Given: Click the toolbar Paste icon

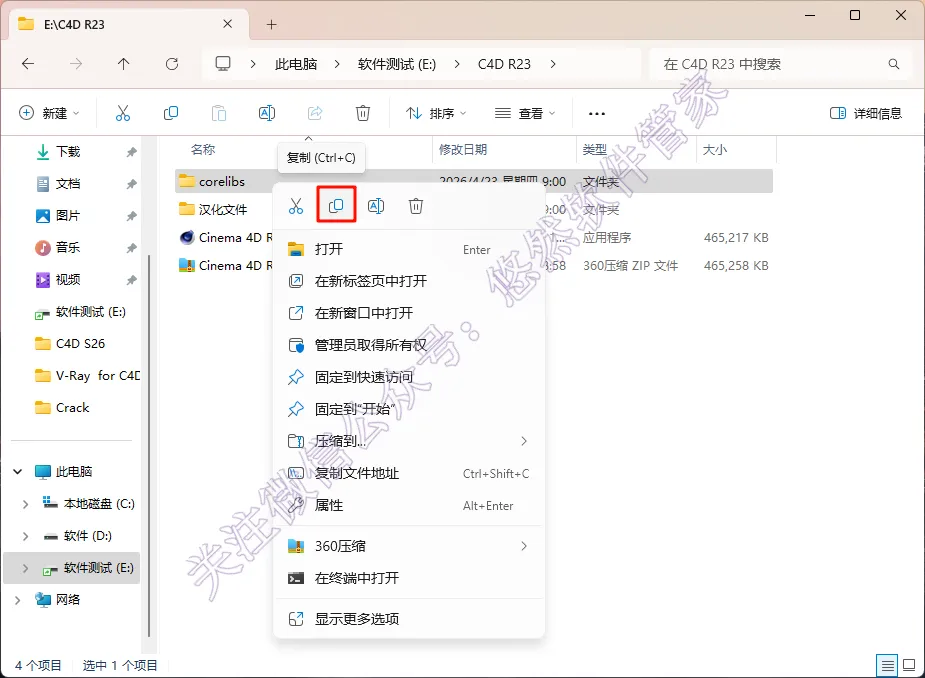Looking at the screenshot, I should 219,113.
